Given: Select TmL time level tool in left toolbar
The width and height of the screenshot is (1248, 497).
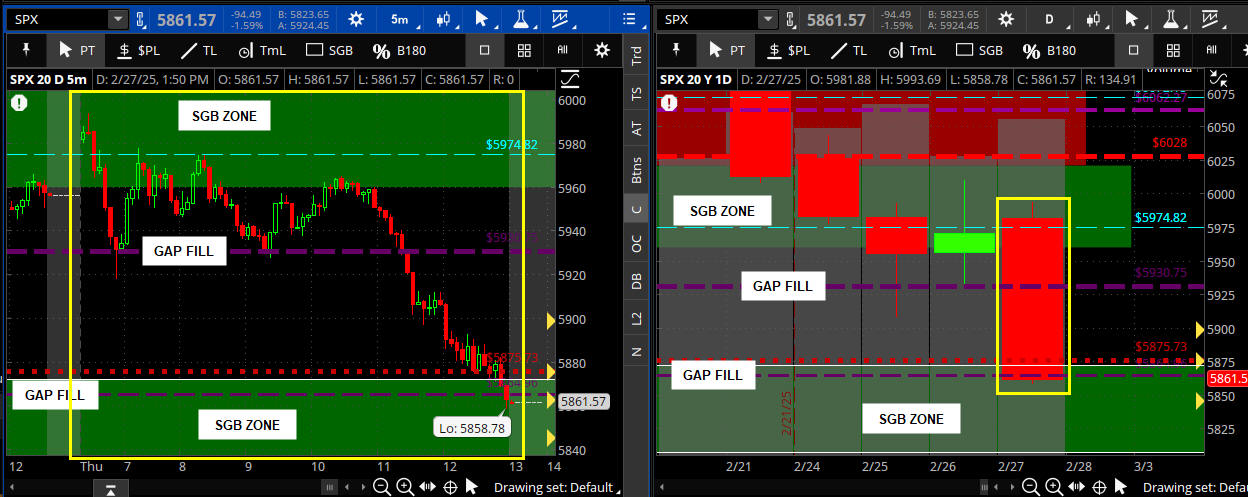Looking at the screenshot, I should click(x=262, y=50).
